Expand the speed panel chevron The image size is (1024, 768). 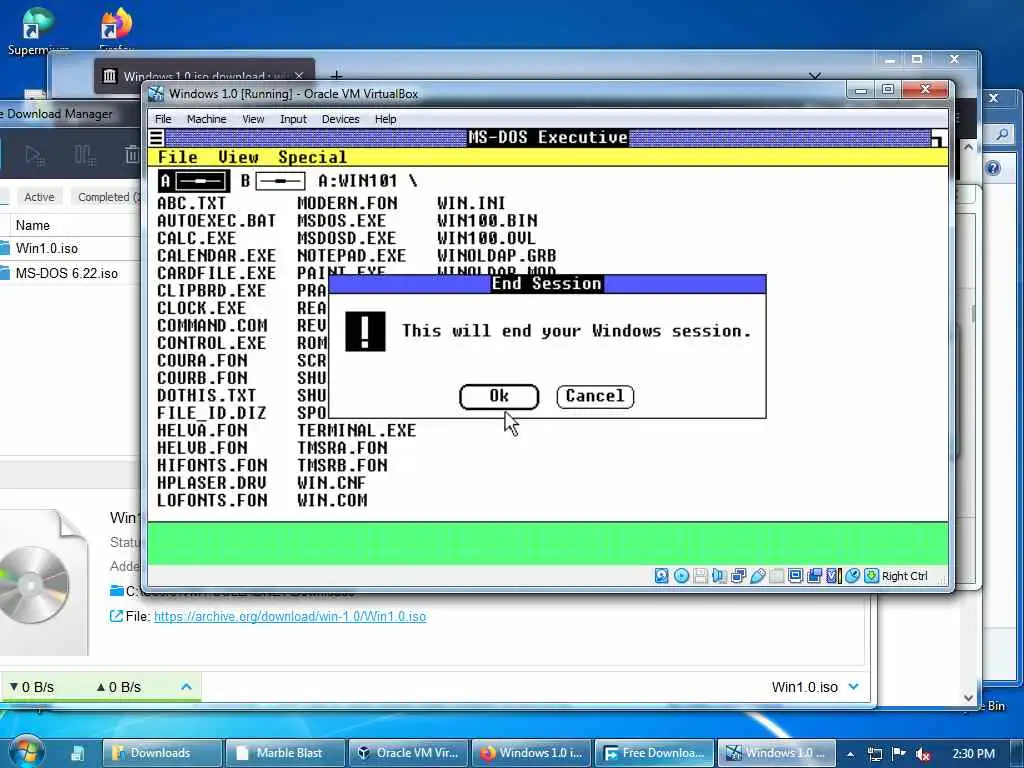pos(186,687)
